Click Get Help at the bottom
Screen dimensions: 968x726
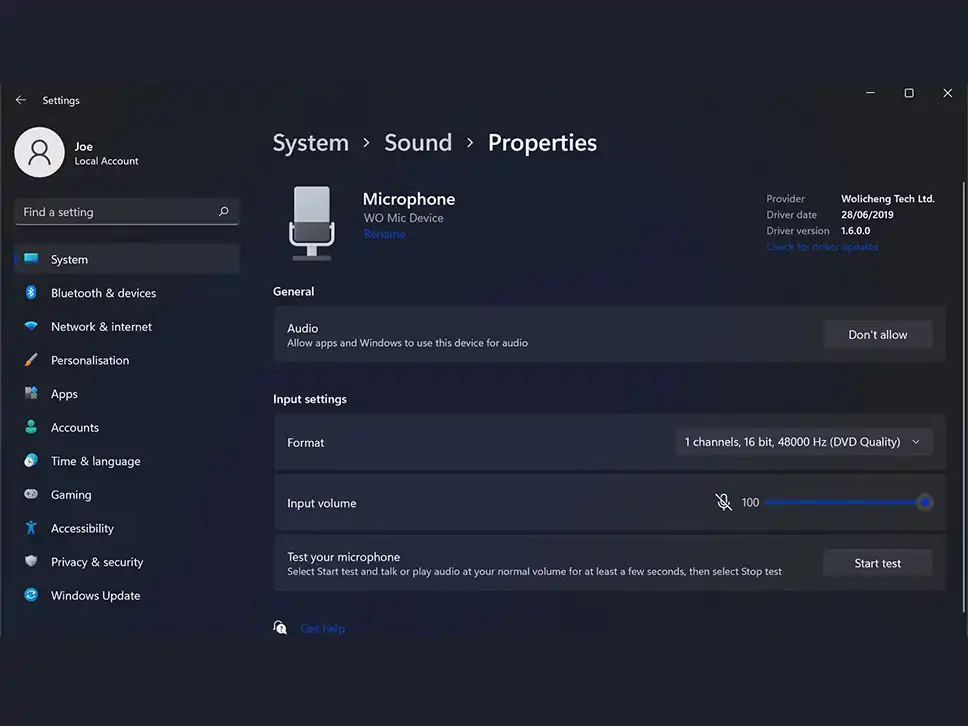[x=322, y=627]
